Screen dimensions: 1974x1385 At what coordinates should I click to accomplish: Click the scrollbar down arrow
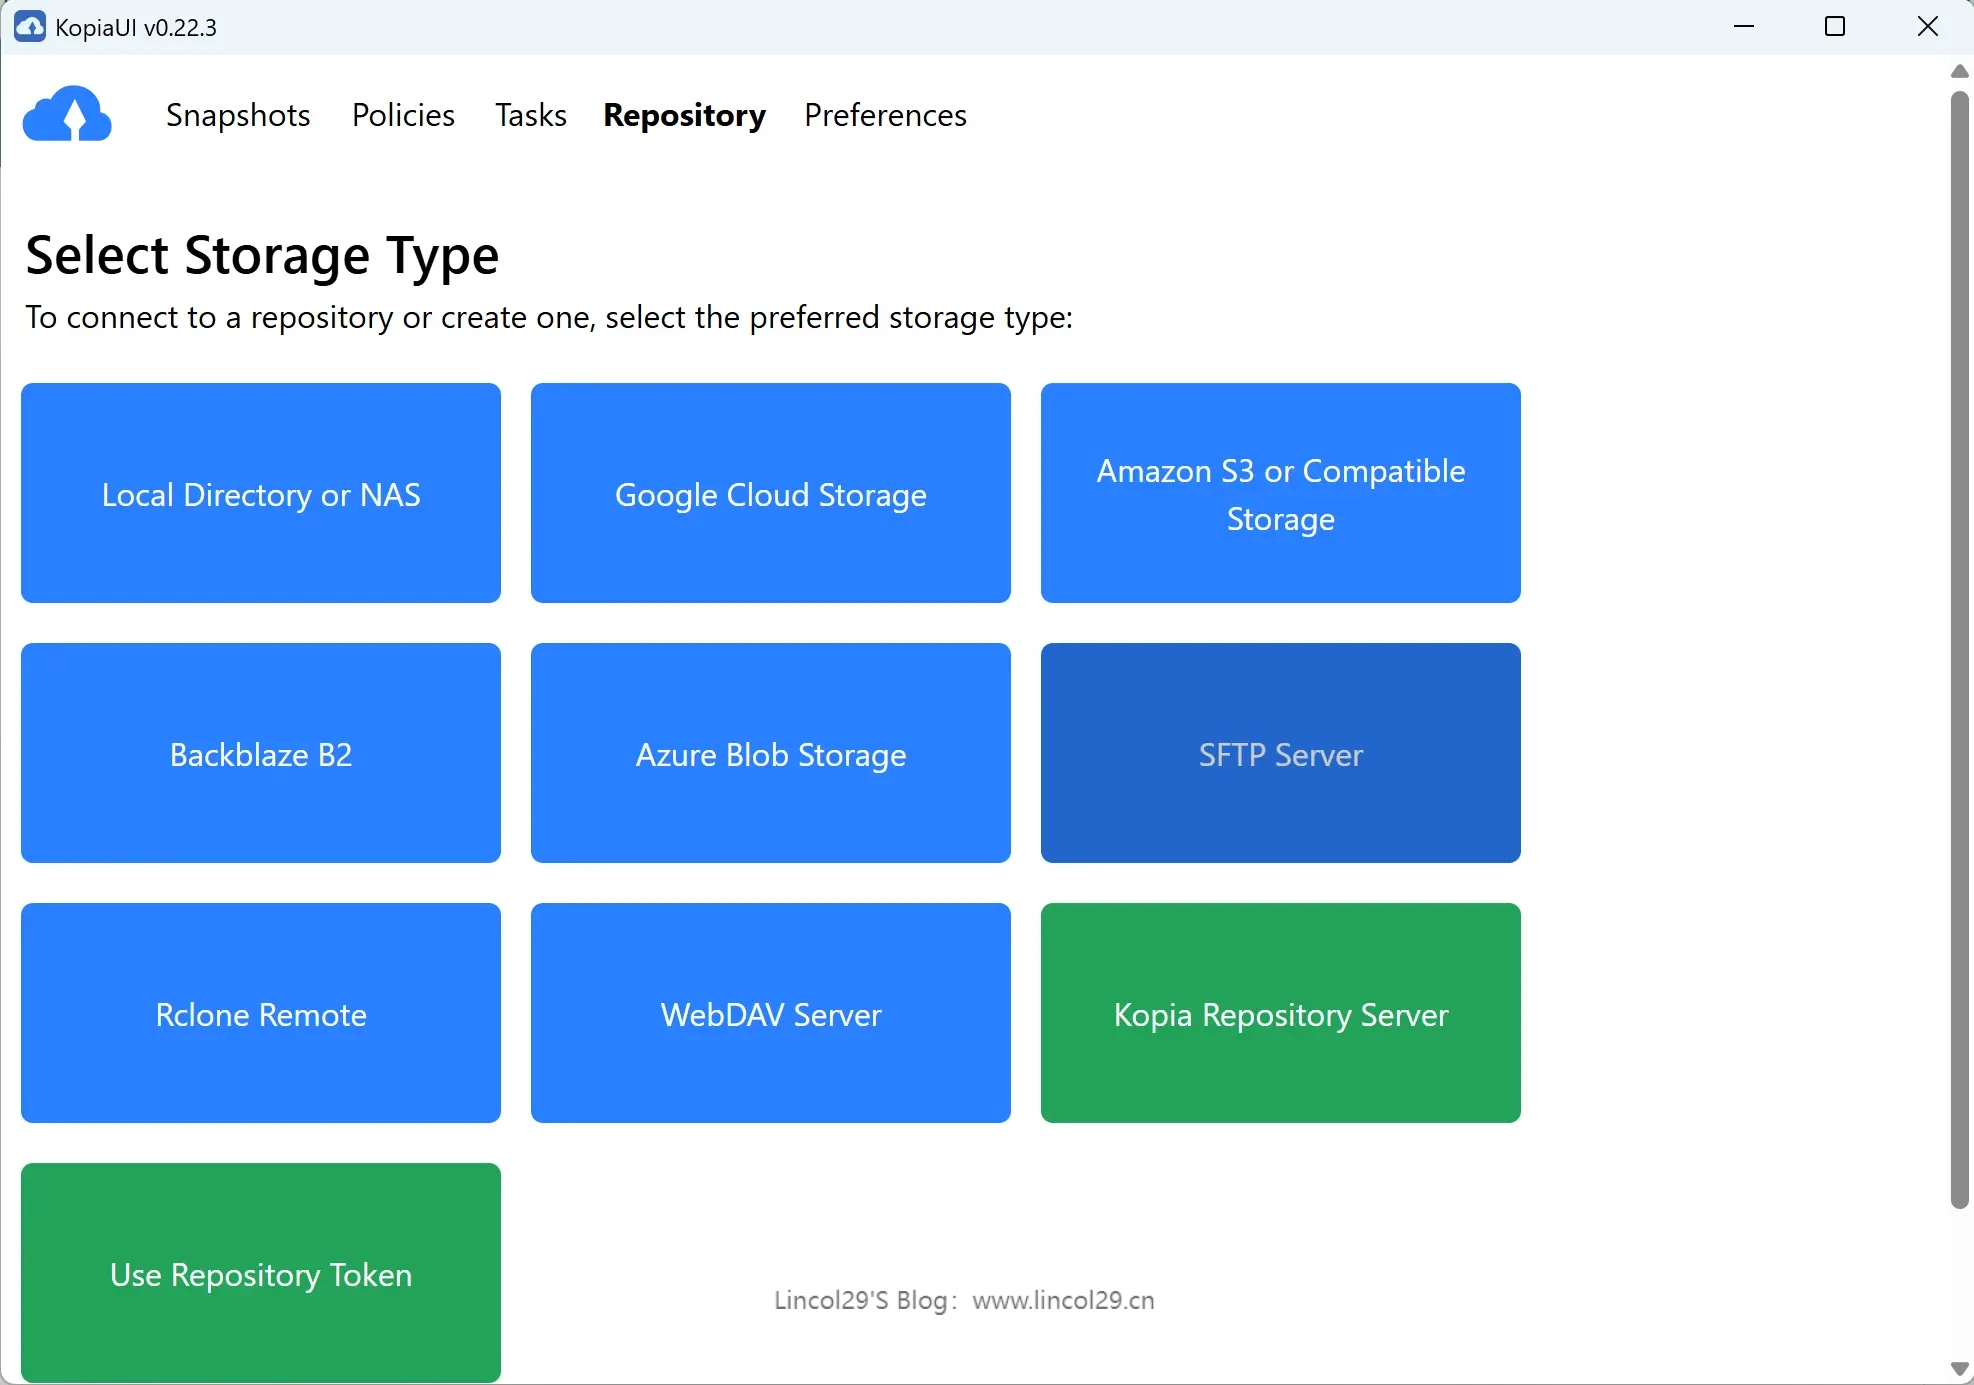pyautogui.click(x=1959, y=1369)
